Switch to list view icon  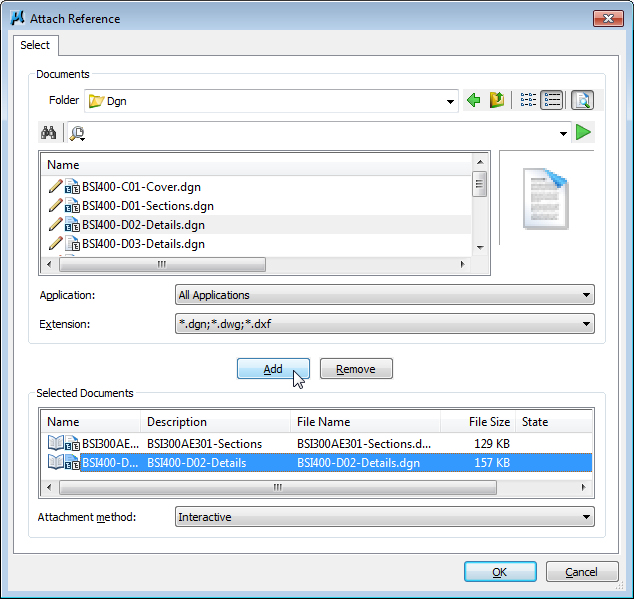click(528, 100)
